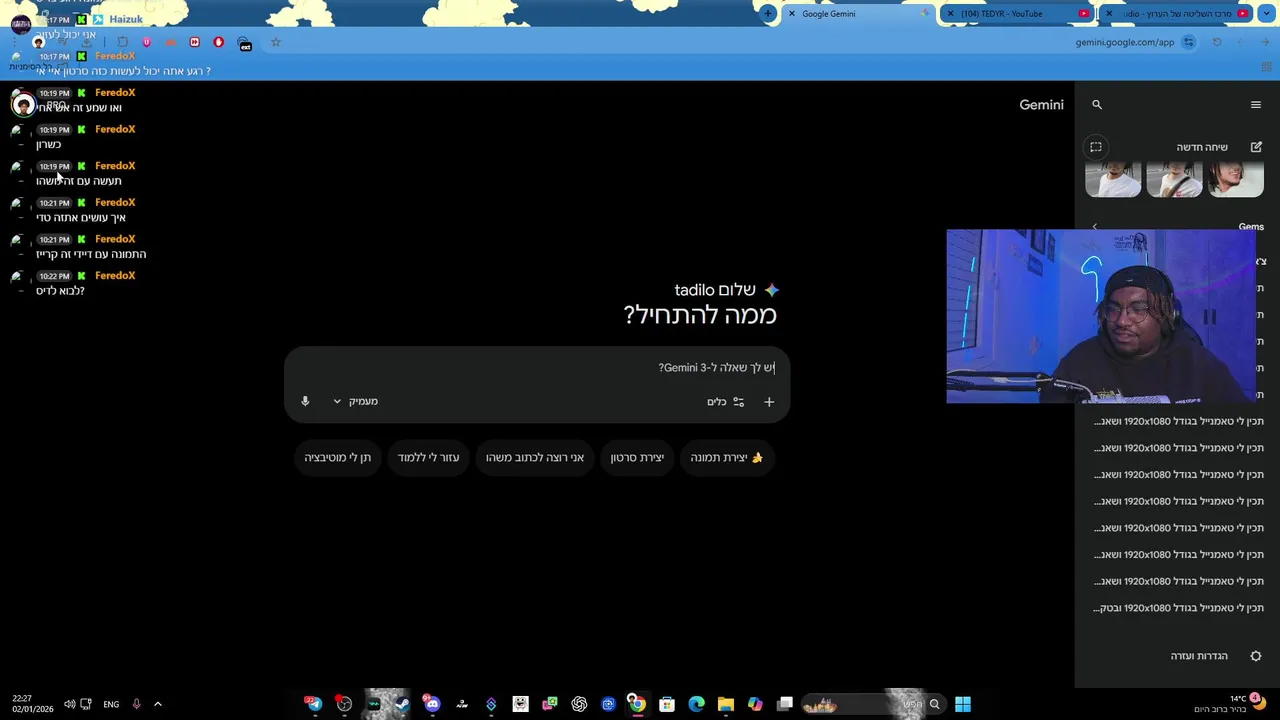
Task: Switch to the (104) TEDYR - YouTube tab
Action: [x=1017, y=14]
